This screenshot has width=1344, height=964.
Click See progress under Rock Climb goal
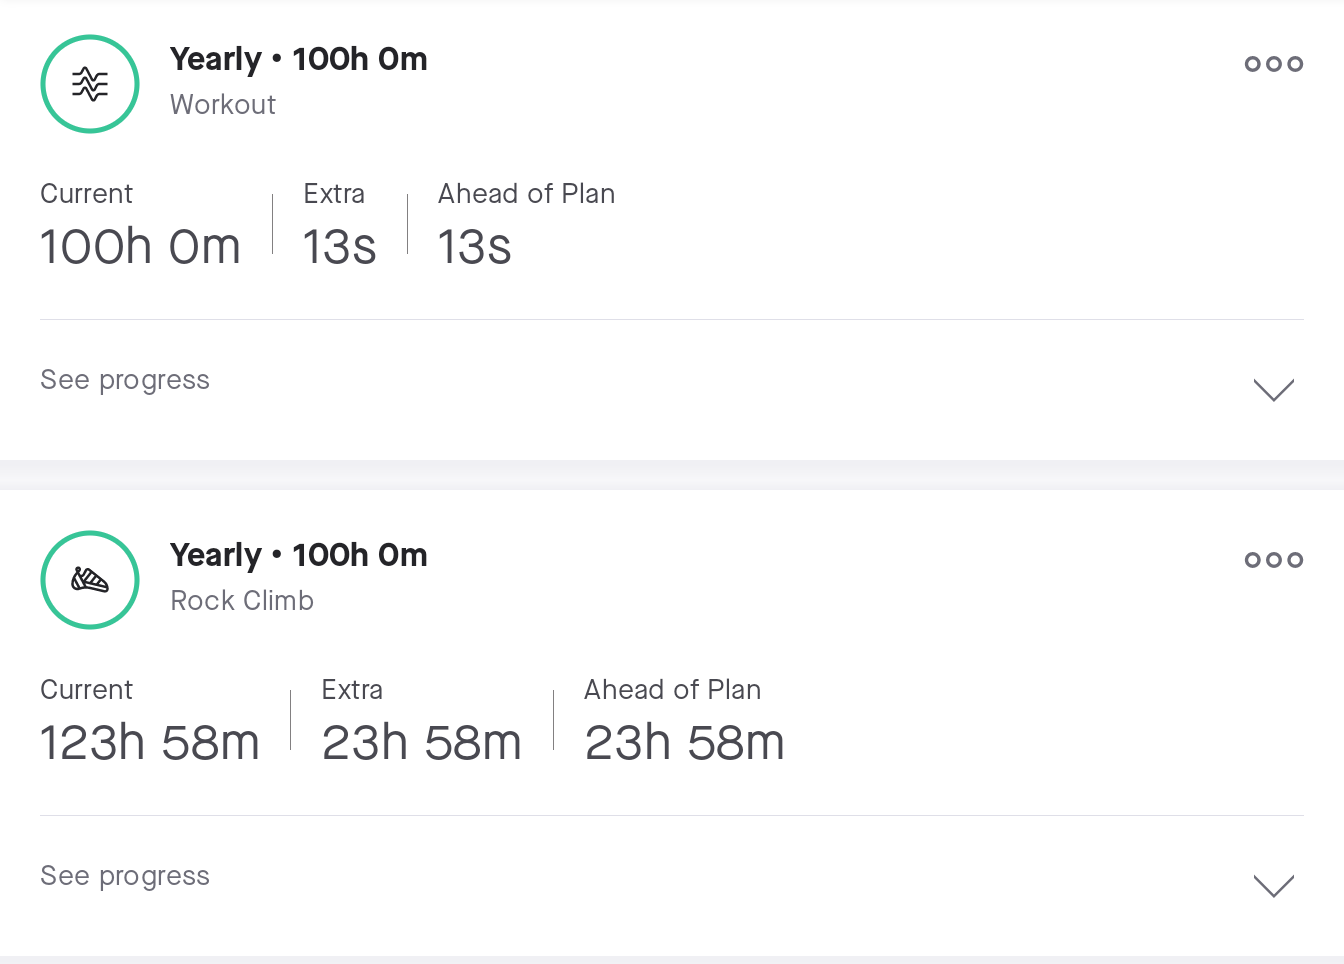125,876
